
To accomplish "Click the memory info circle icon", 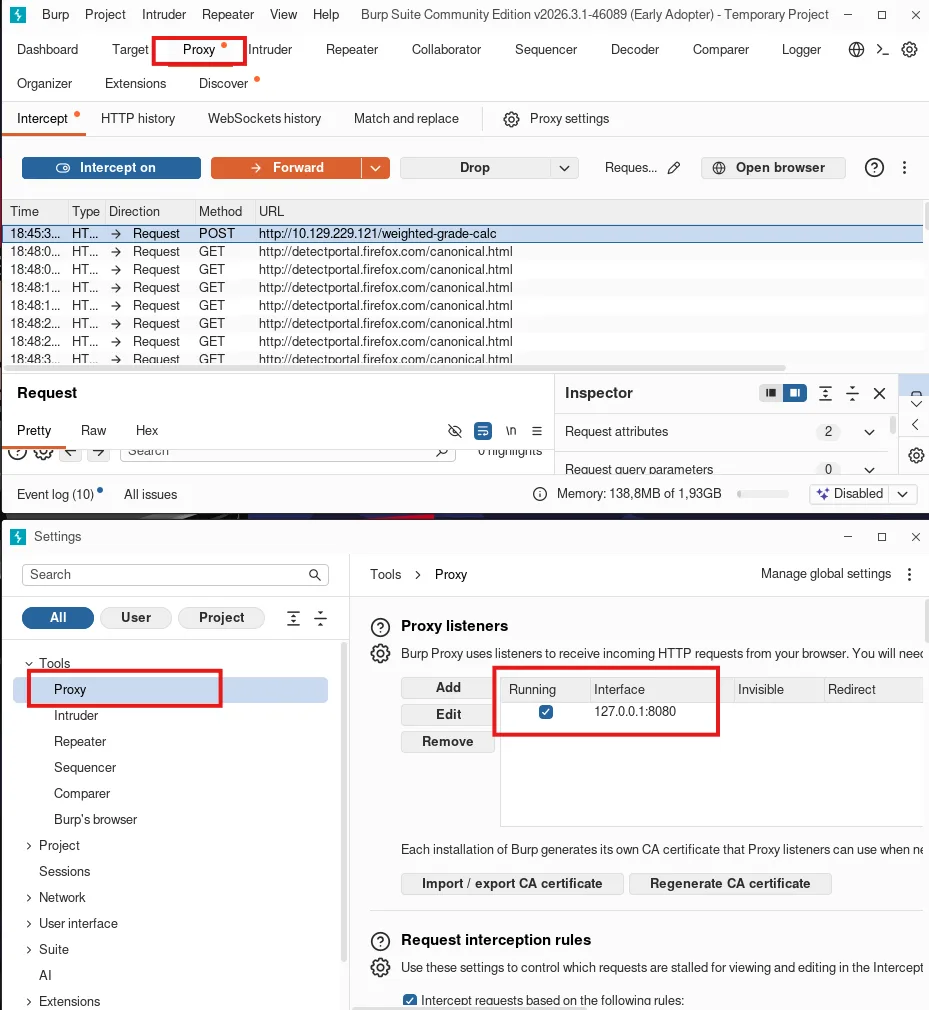I will click(x=540, y=494).
